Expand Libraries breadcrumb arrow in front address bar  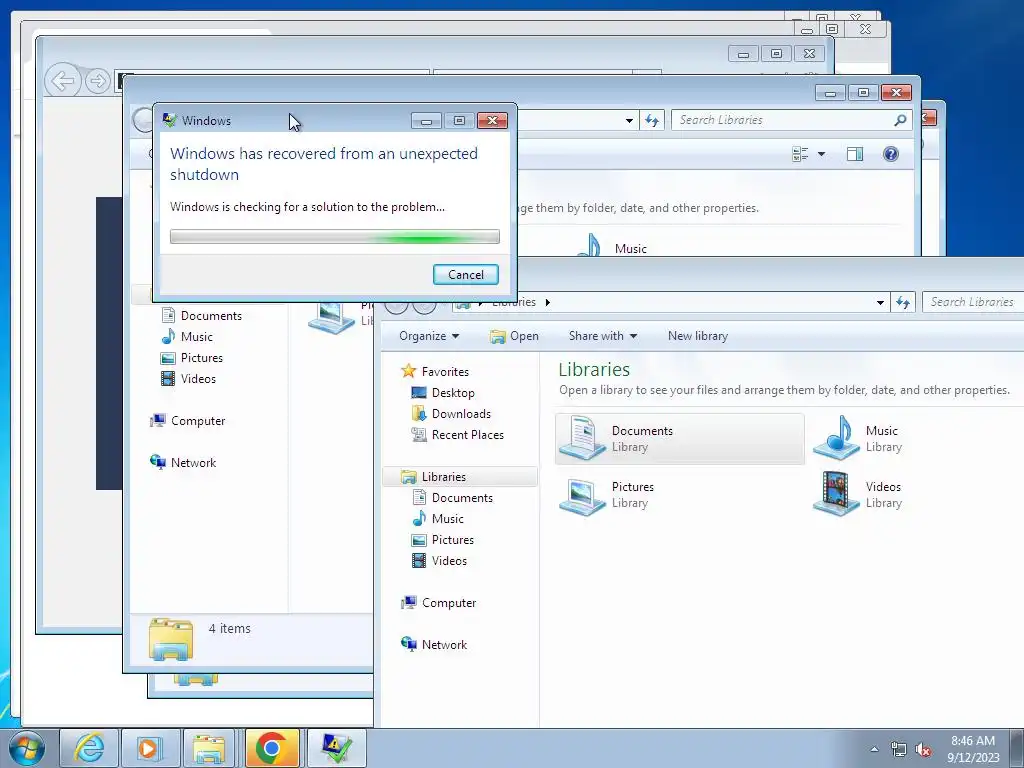click(x=547, y=302)
